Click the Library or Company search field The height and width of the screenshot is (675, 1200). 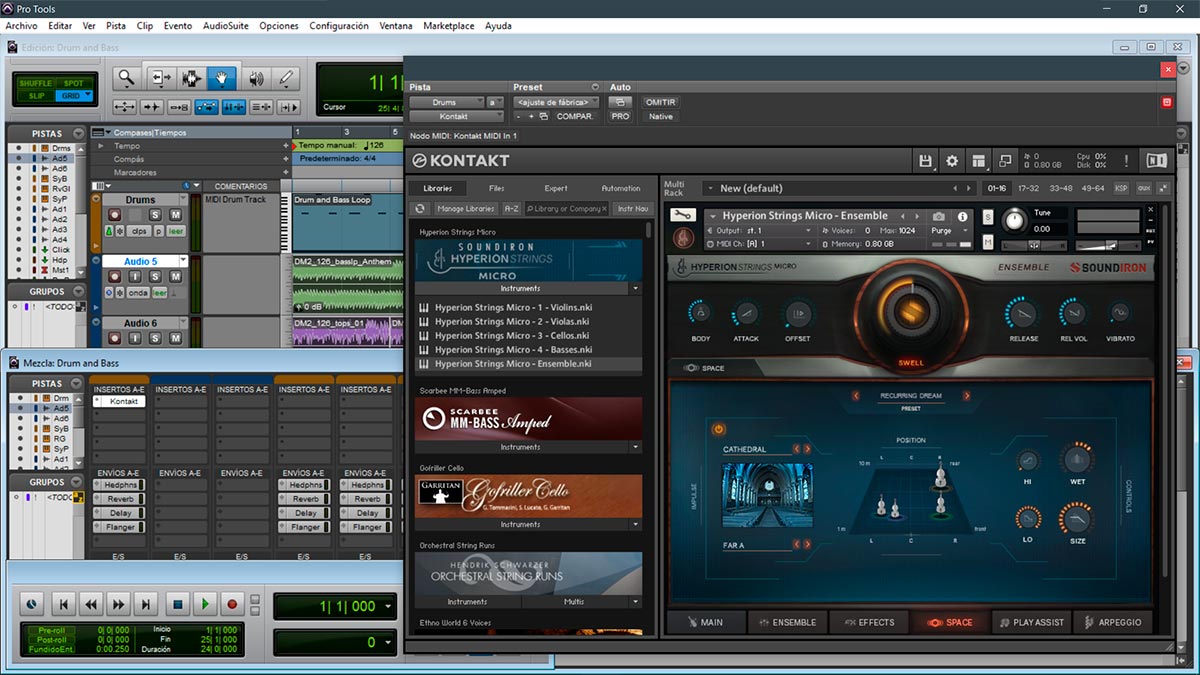pyautogui.click(x=566, y=208)
